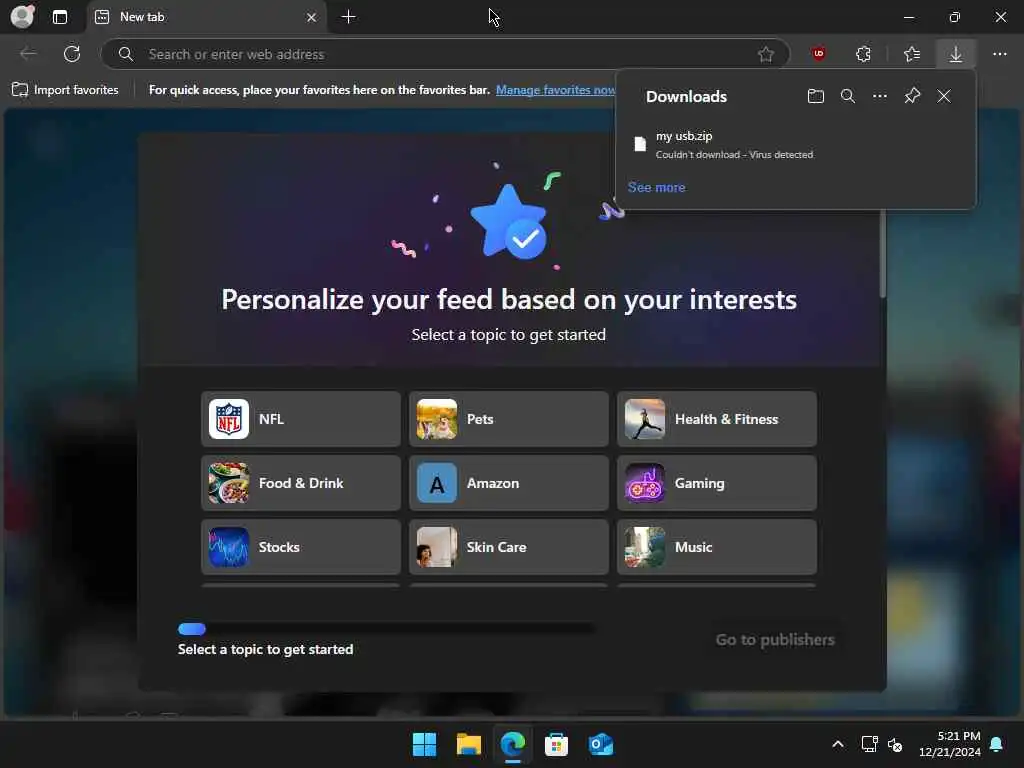The height and width of the screenshot is (768, 1024).
Task: Open more options in Downloads panel
Action: (880, 96)
